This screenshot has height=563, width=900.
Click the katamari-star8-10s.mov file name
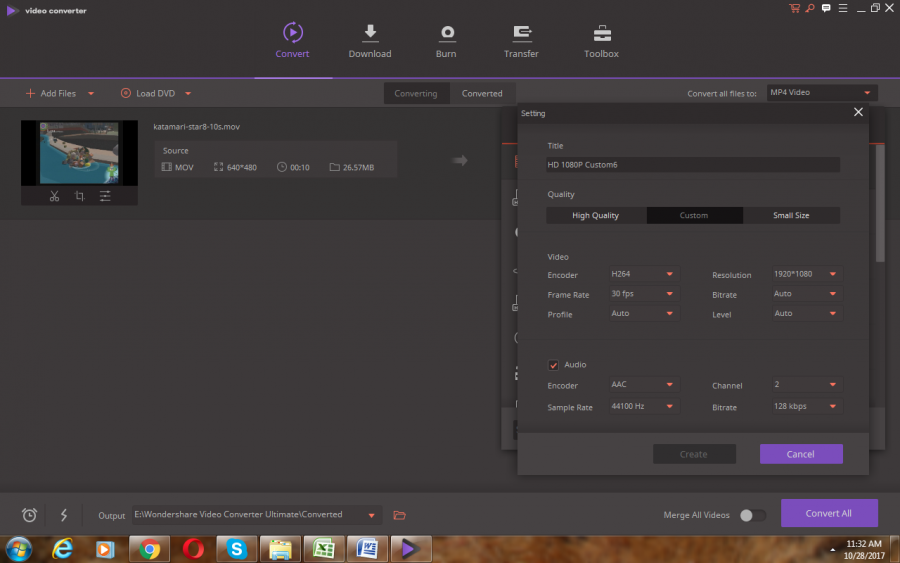pyautogui.click(x=196, y=127)
